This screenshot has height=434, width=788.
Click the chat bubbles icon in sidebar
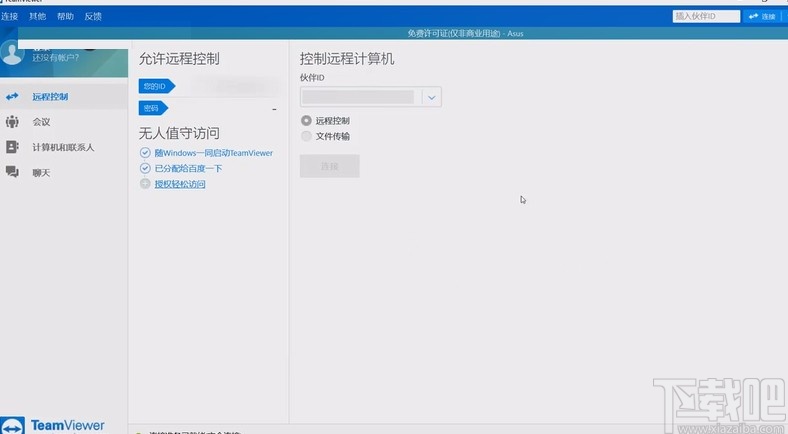12,172
